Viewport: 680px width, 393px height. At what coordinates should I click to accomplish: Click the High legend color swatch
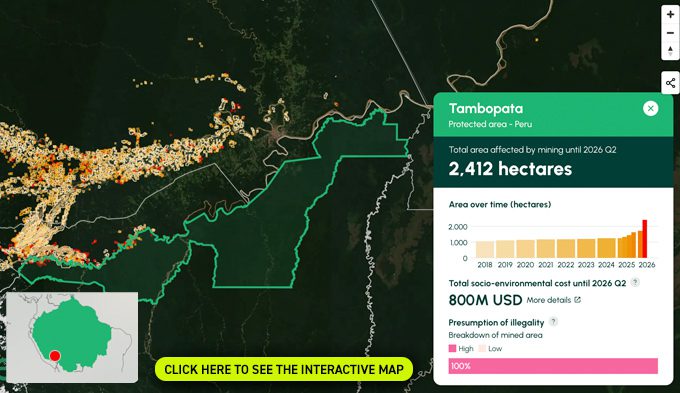pyautogui.click(x=452, y=348)
